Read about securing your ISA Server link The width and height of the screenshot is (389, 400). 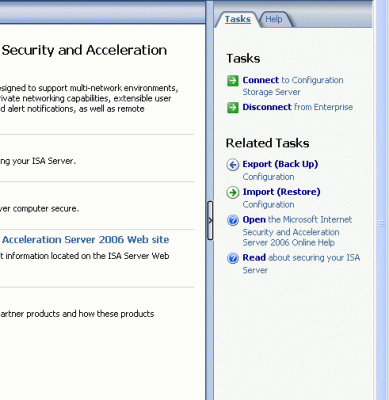301,263
